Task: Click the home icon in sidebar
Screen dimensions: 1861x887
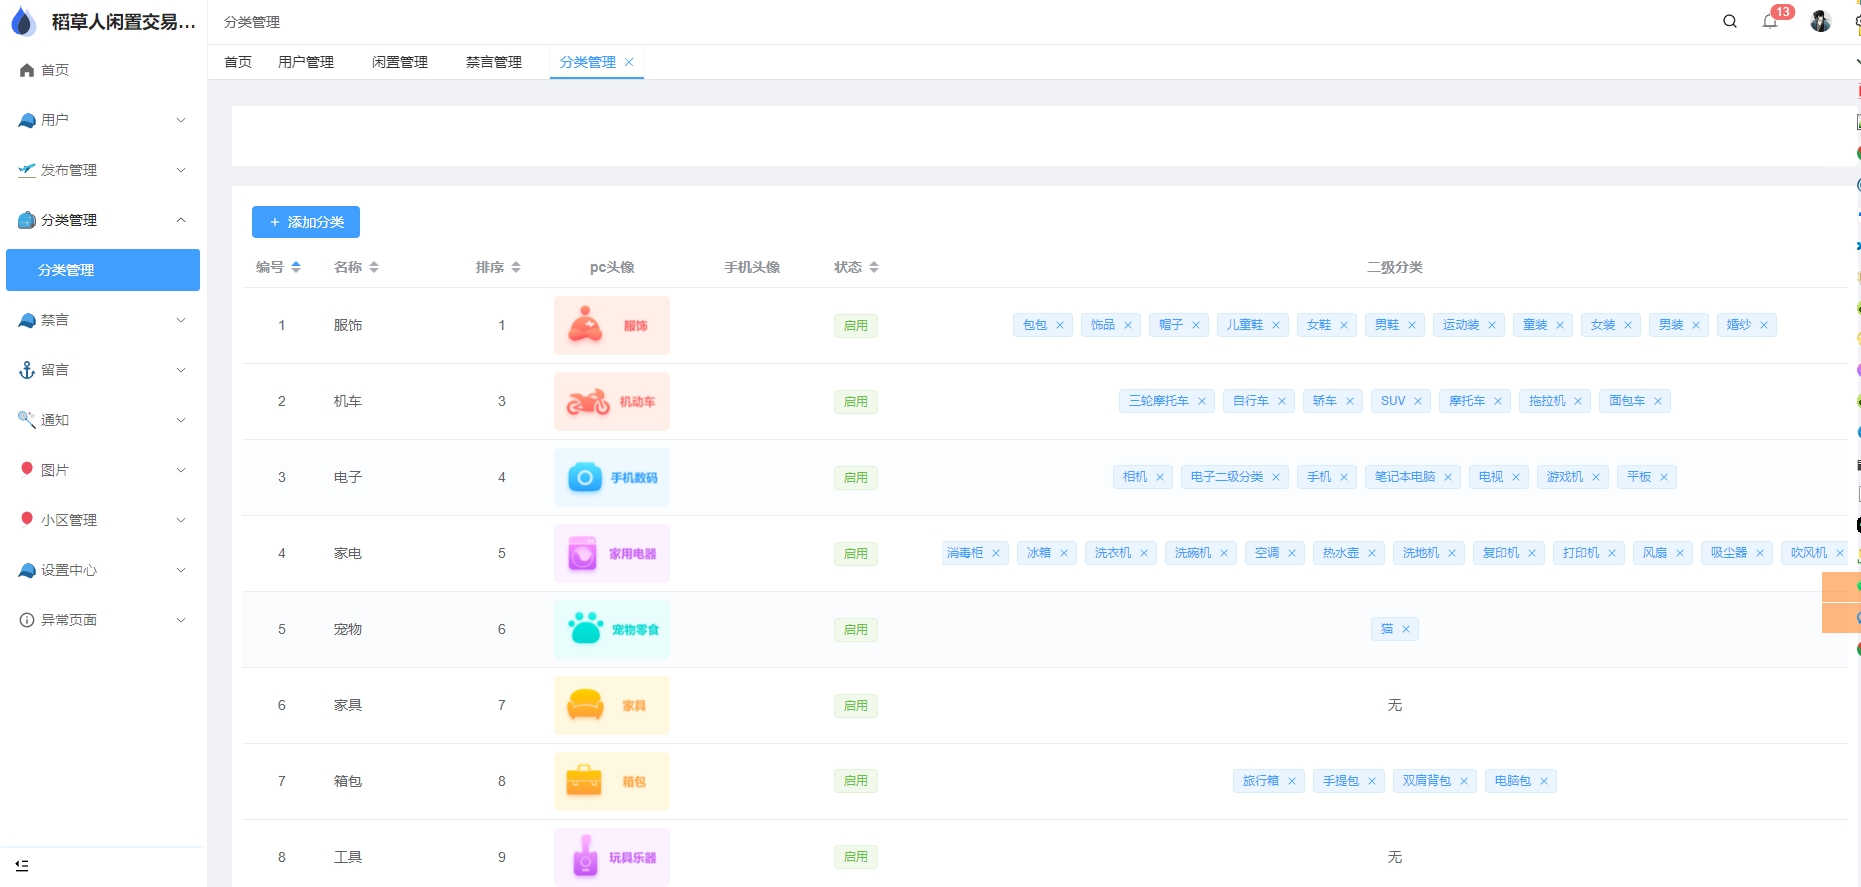Action: pyautogui.click(x=27, y=70)
